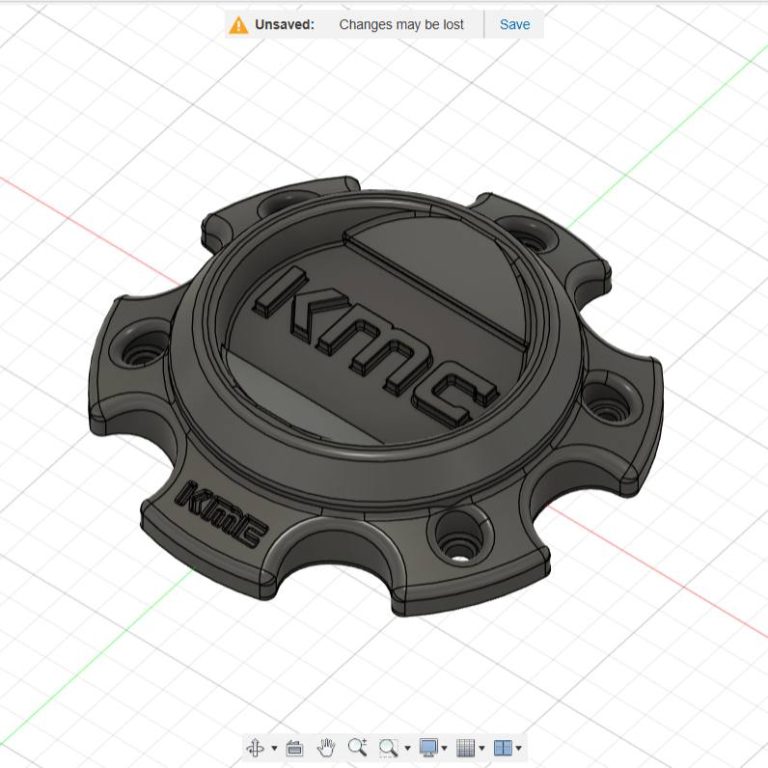Click the orange unsaved warning triangle
The width and height of the screenshot is (768, 768).
(x=238, y=25)
